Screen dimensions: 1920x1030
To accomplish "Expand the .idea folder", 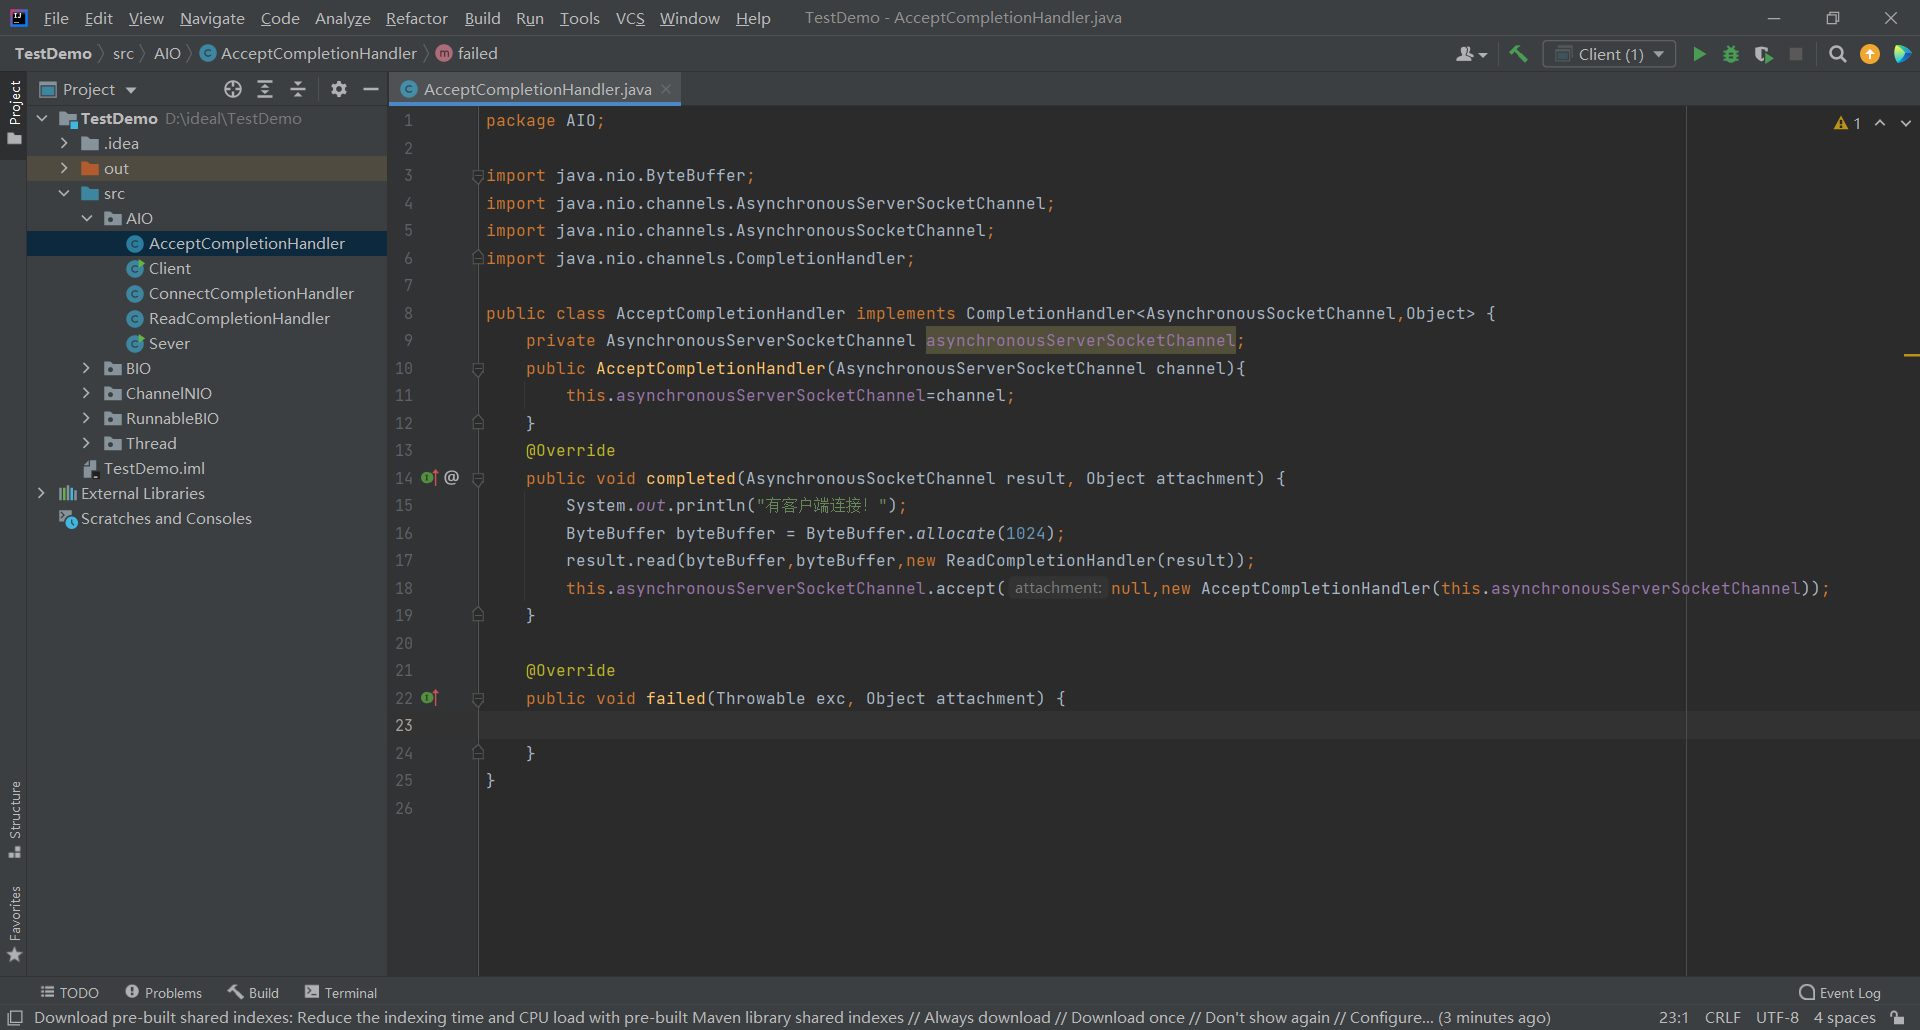I will (64, 143).
